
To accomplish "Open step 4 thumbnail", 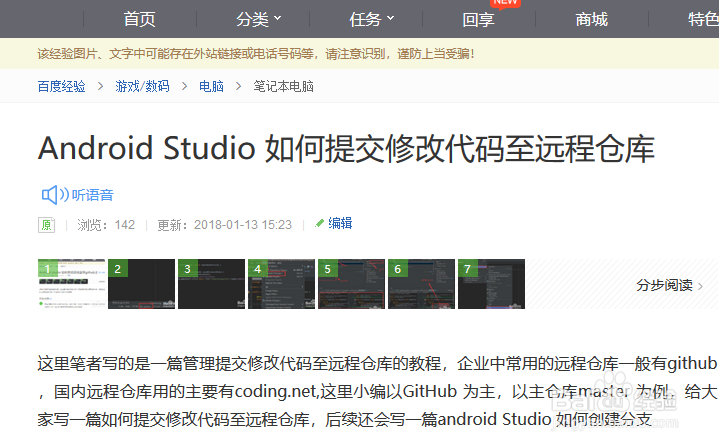I will point(282,284).
